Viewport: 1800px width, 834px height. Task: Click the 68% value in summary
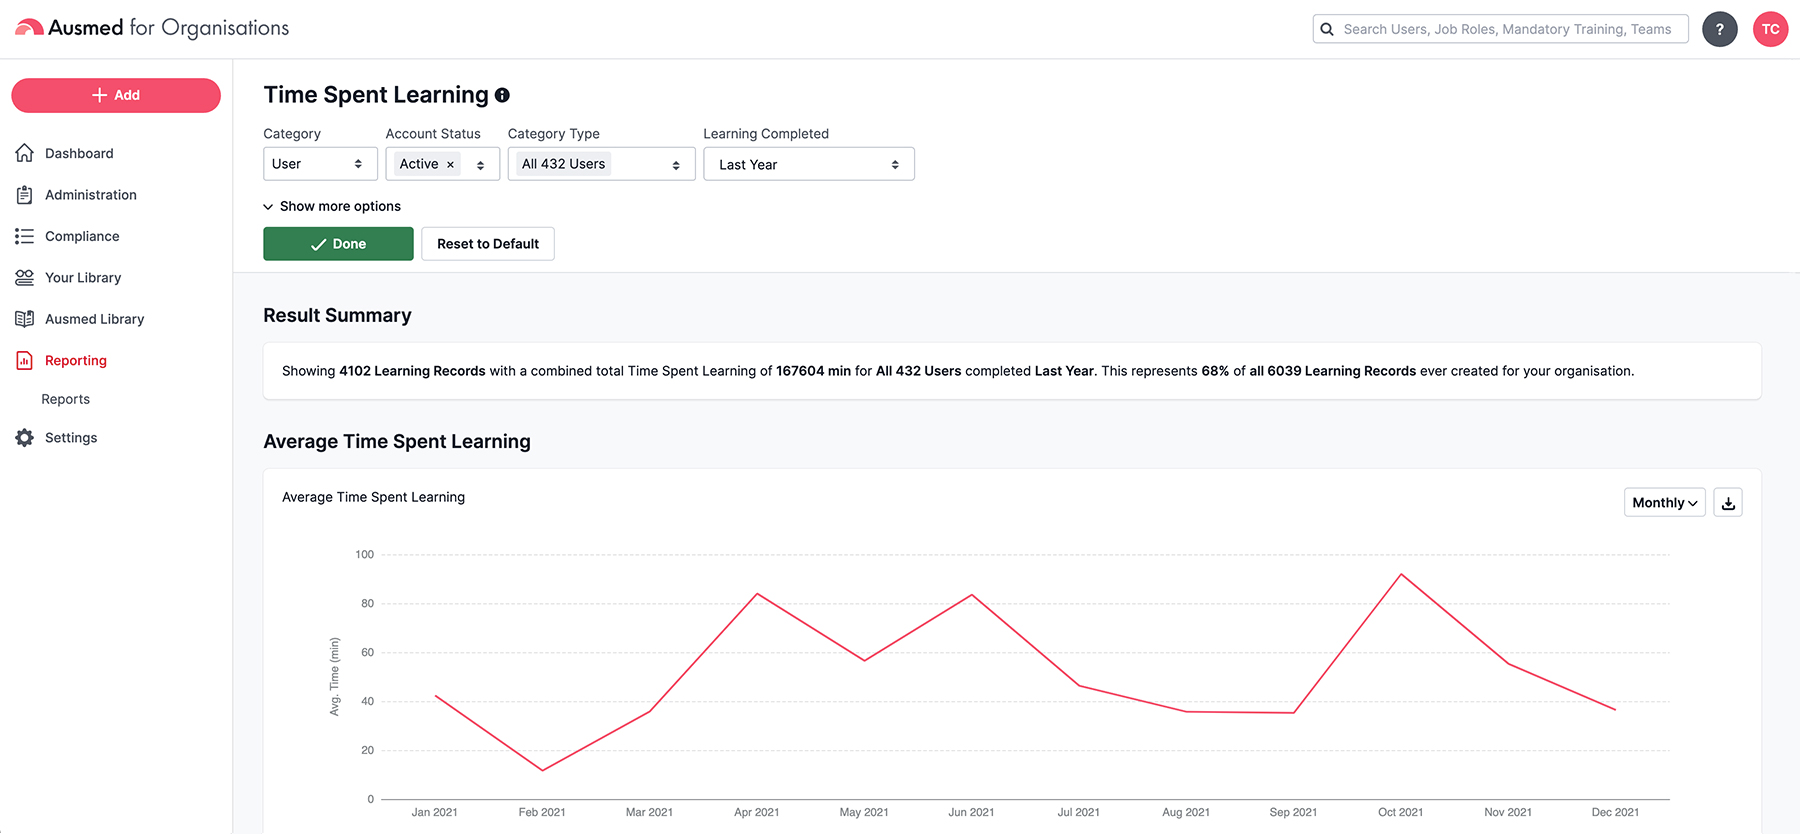pyautogui.click(x=1215, y=371)
